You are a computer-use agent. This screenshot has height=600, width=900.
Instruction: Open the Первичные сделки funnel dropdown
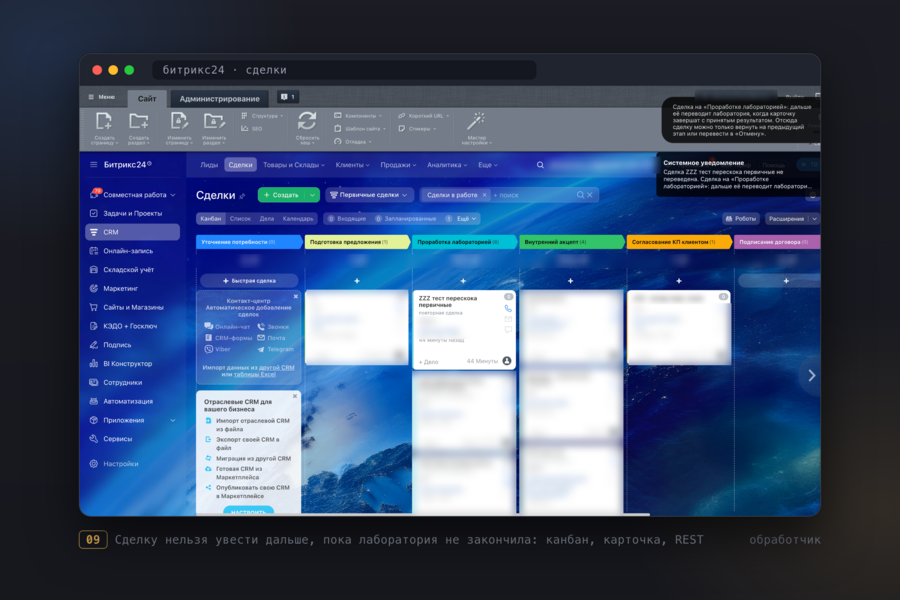(369, 195)
